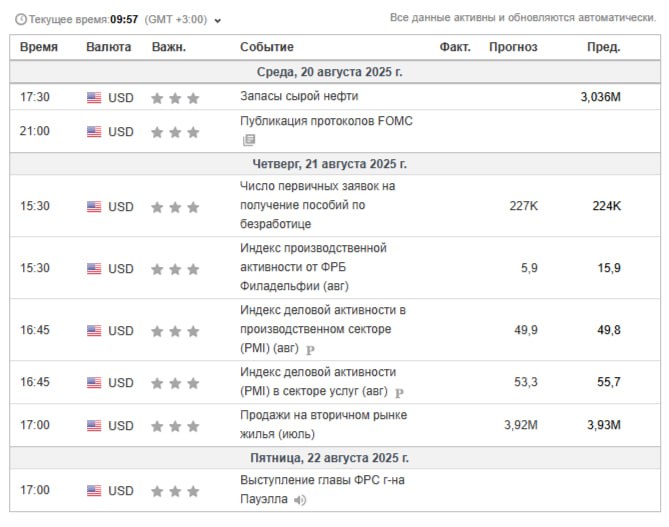
Task: Click the US flag in the jobless claims row
Action: [x=94, y=207]
